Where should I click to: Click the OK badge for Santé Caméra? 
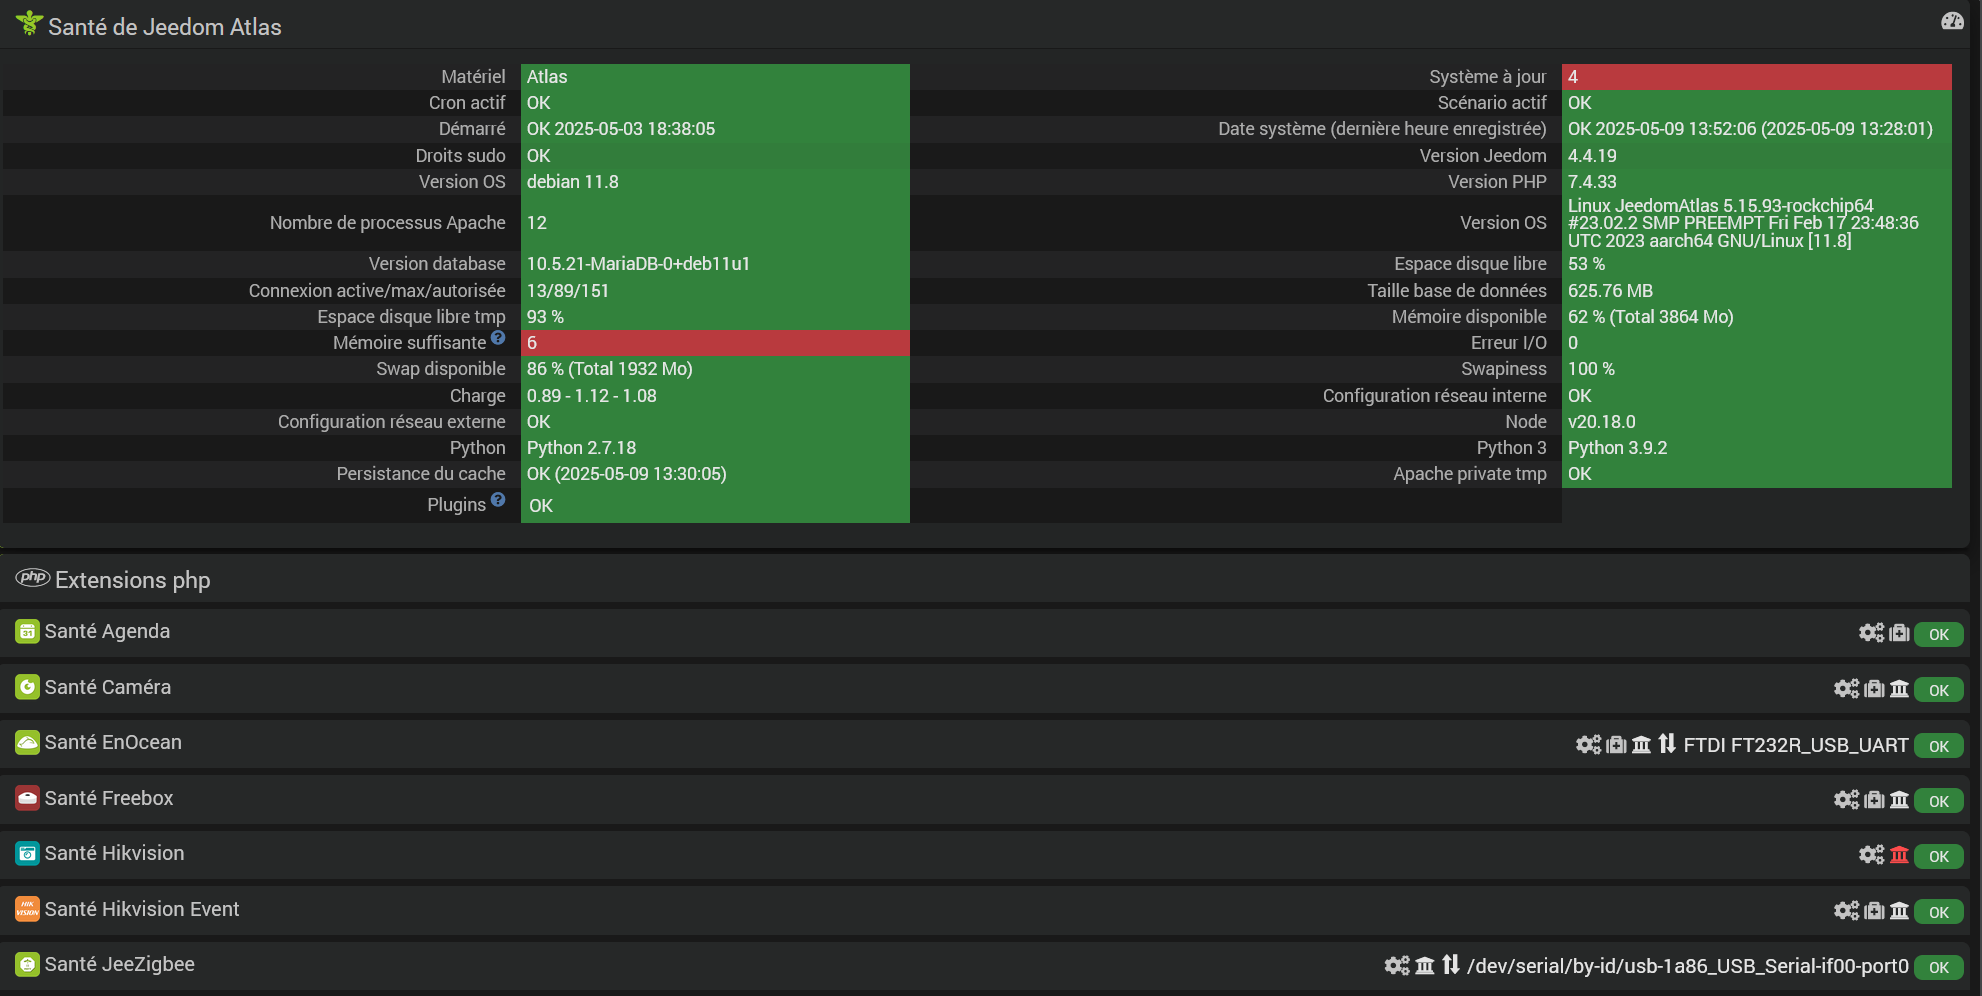point(1939,690)
